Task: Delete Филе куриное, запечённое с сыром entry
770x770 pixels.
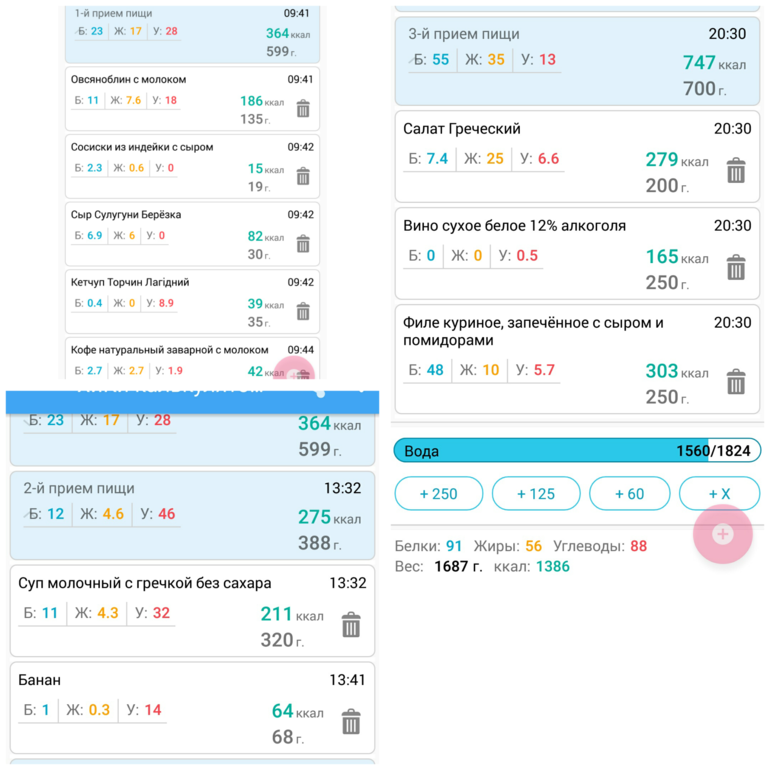Action: 735,382
